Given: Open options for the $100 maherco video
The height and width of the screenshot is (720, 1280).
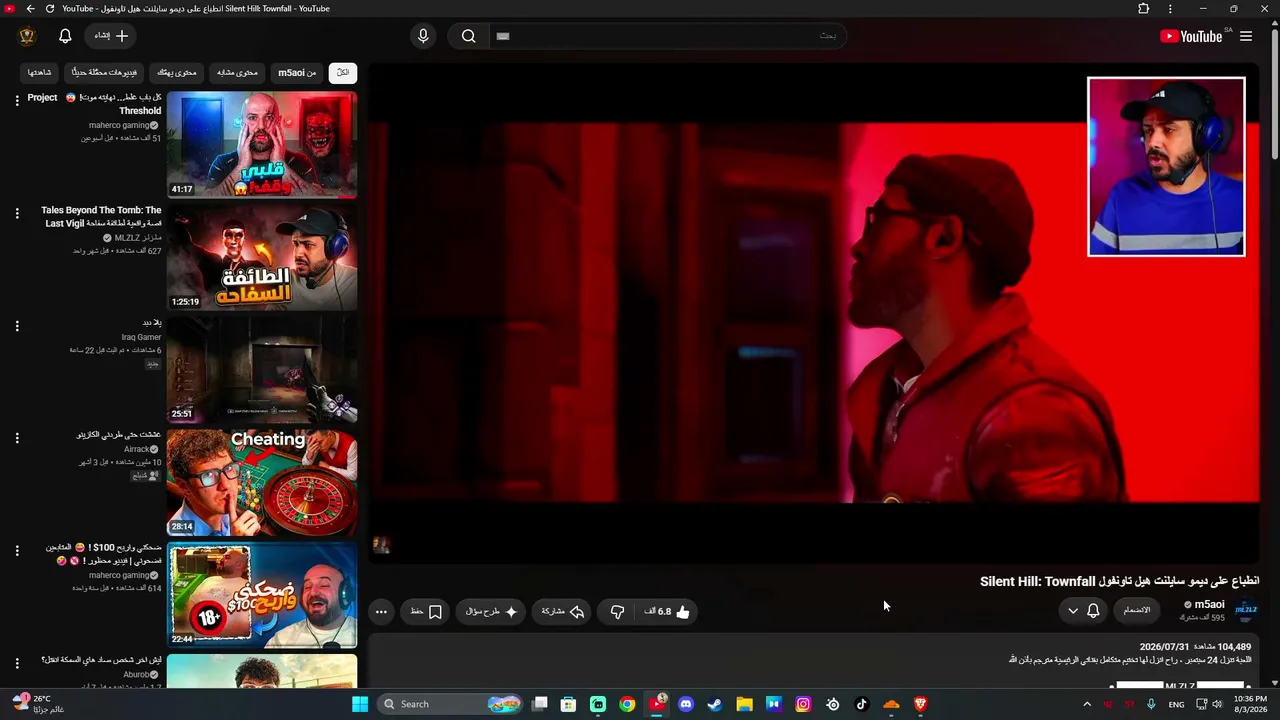Looking at the screenshot, I should (x=17, y=551).
